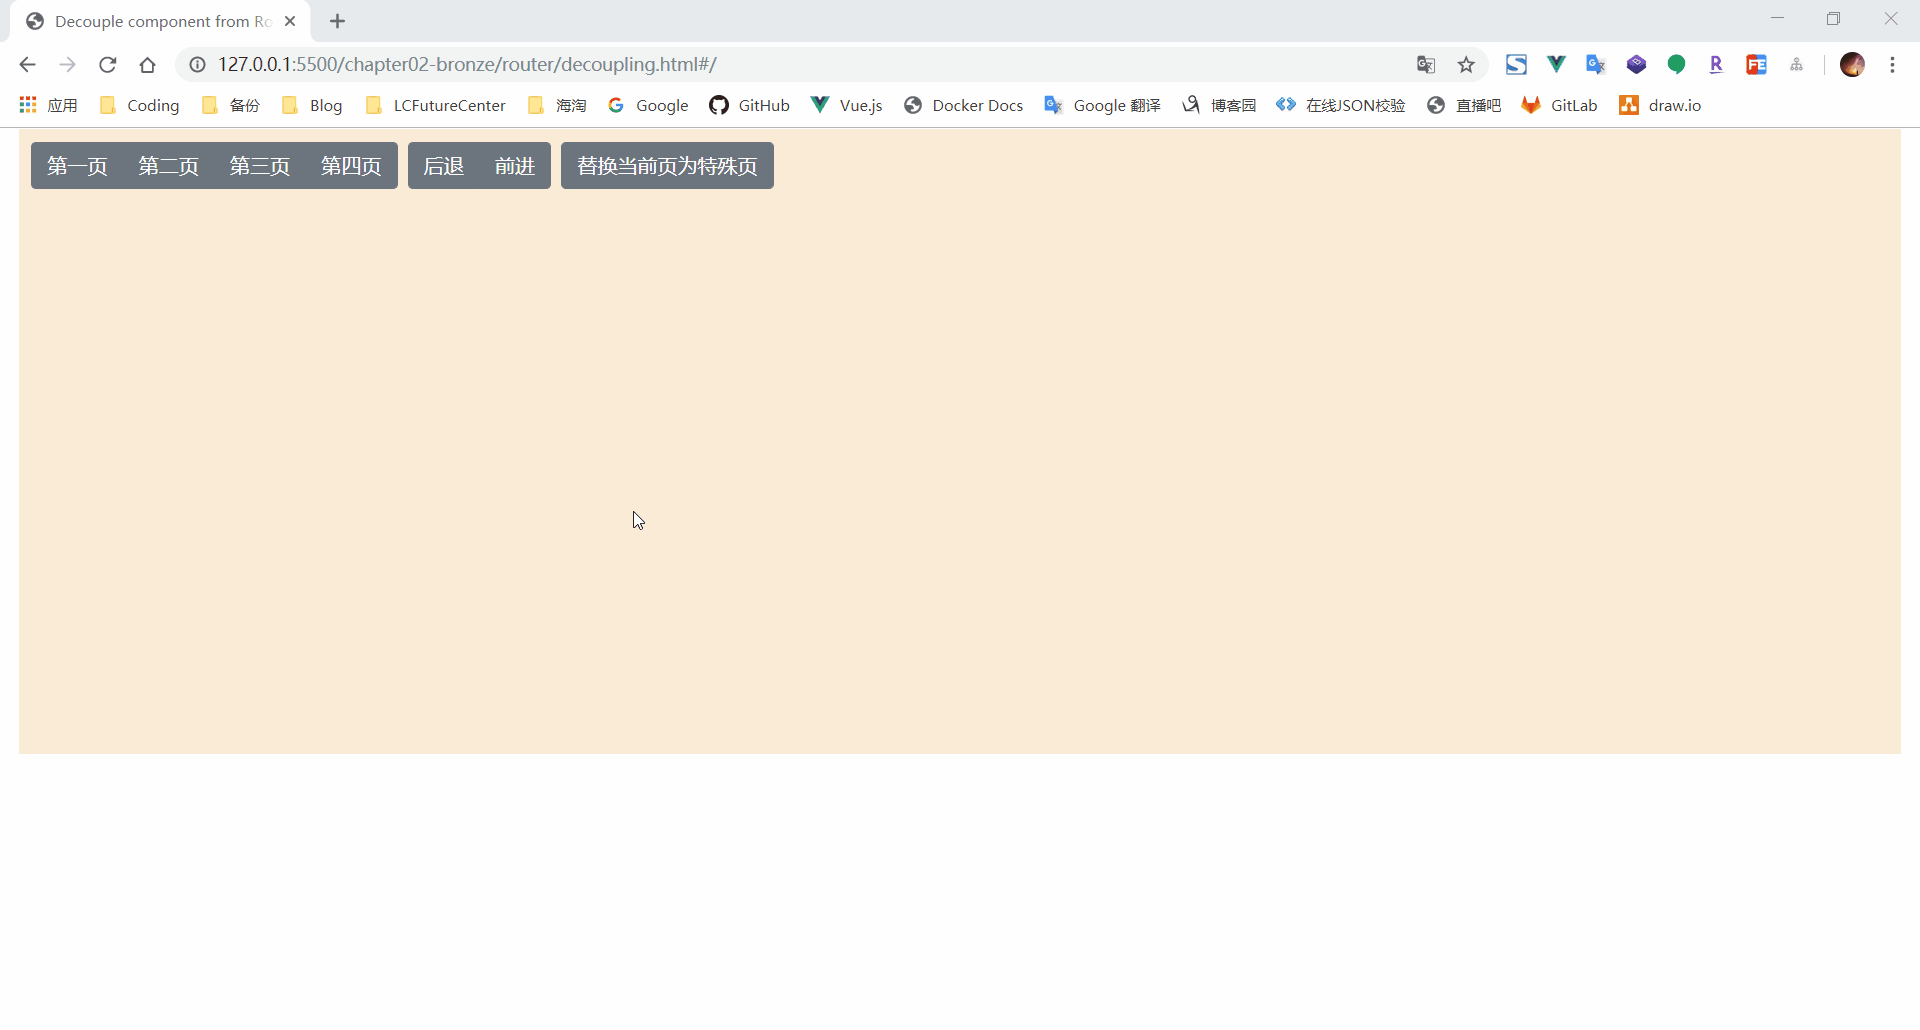Click 替换当前页为特殊页 button
The width and height of the screenshot is (1920, 1030).
(667, 166)
